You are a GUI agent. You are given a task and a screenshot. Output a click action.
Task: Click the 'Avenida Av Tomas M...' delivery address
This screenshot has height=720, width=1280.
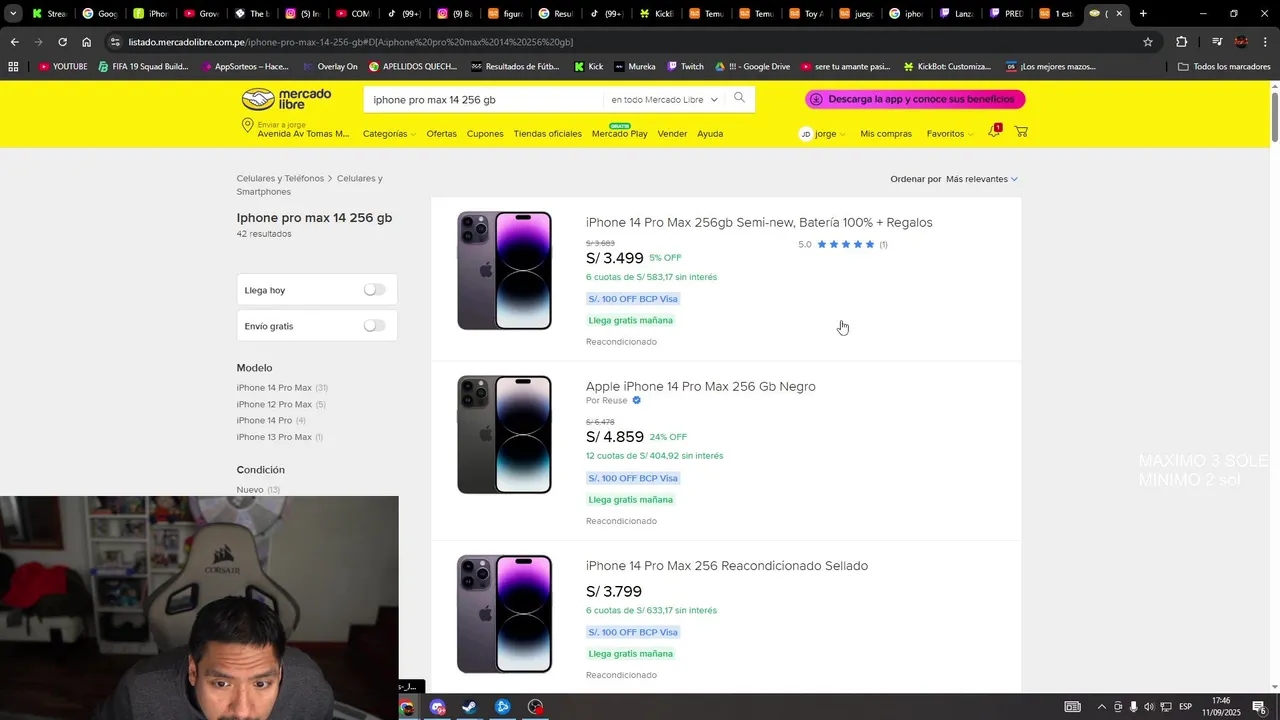(303, 134)
